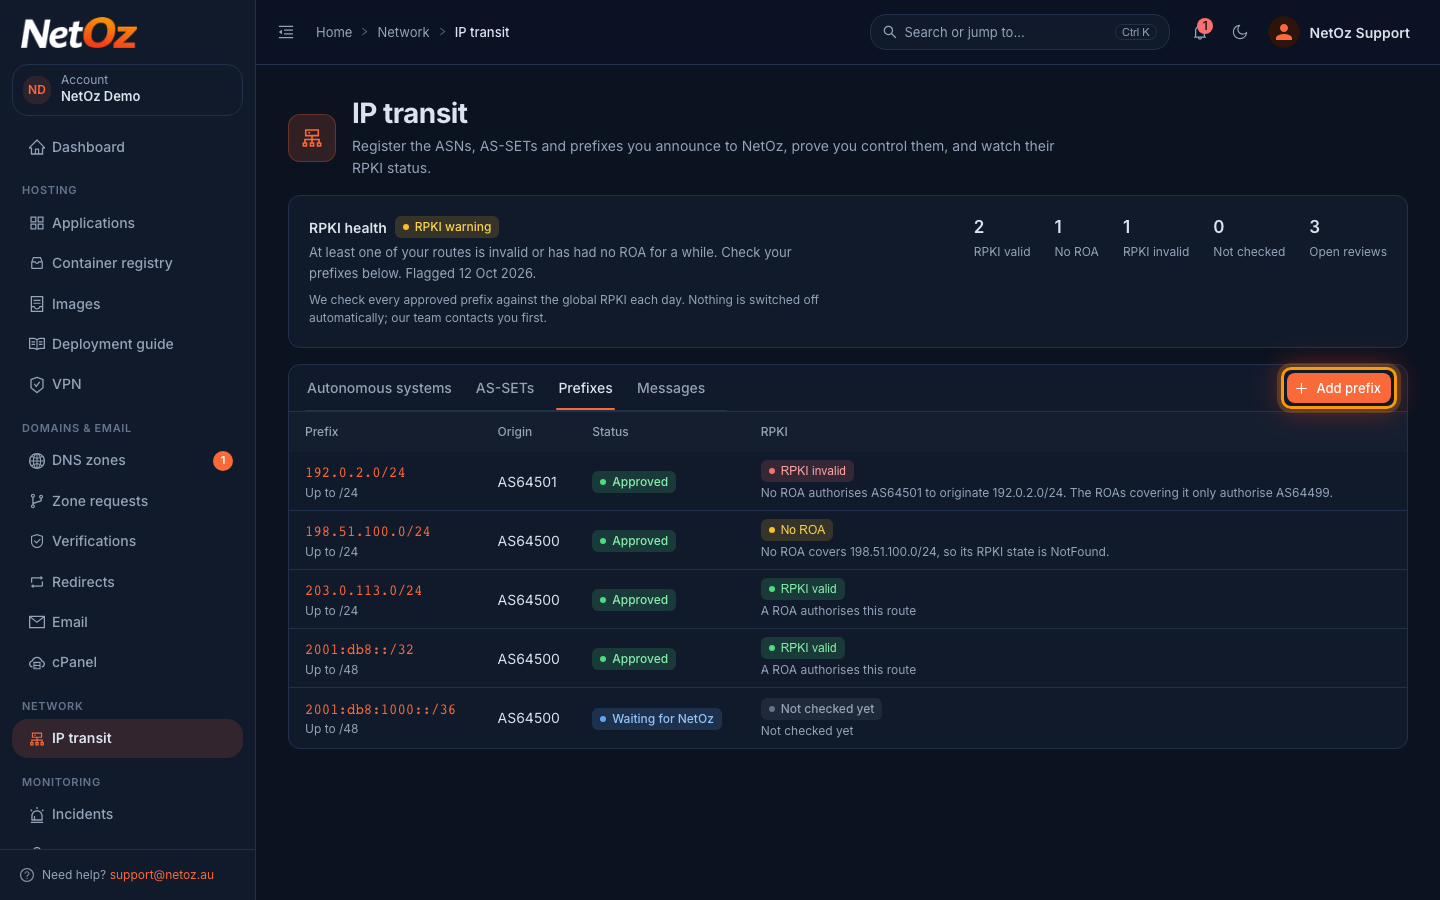Go to Dashboard in the sidebar
The width and height of the screenshot is (1440, 900).
click(x=127, y=147)
